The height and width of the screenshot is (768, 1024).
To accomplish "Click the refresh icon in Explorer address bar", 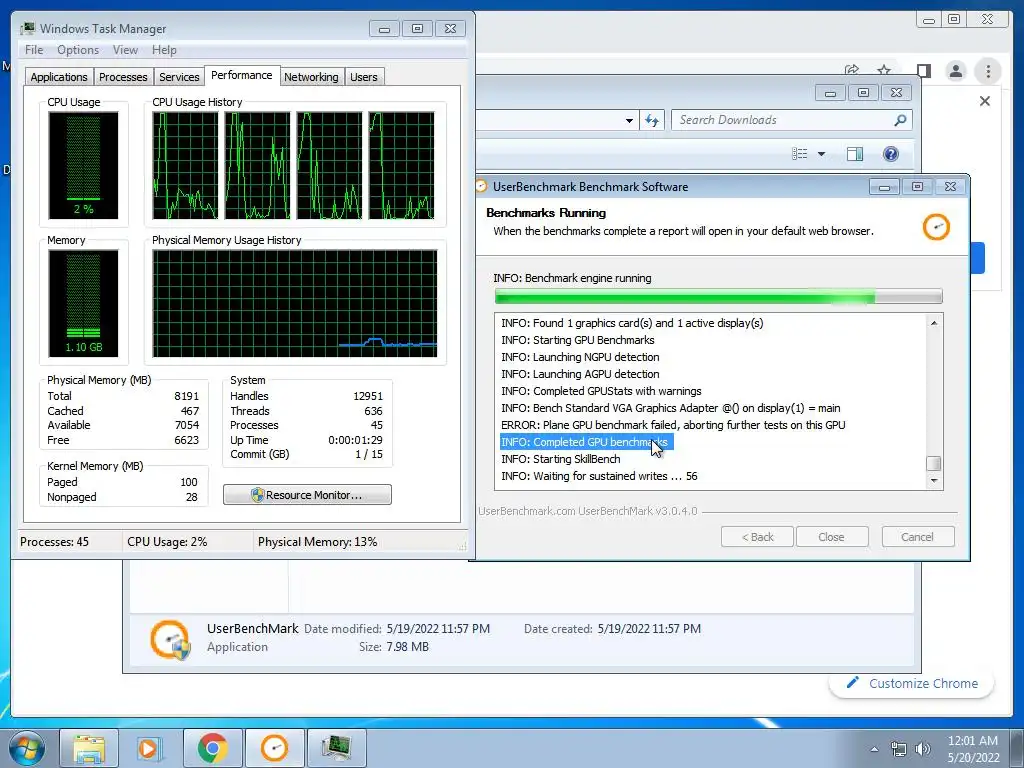I will 652,120.
